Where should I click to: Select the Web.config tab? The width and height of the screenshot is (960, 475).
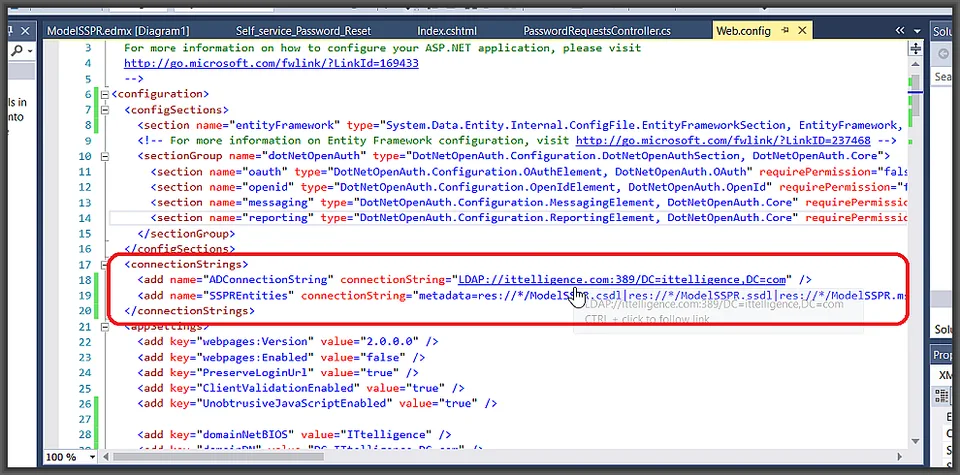pyautogui.click(x=743, y=31)
